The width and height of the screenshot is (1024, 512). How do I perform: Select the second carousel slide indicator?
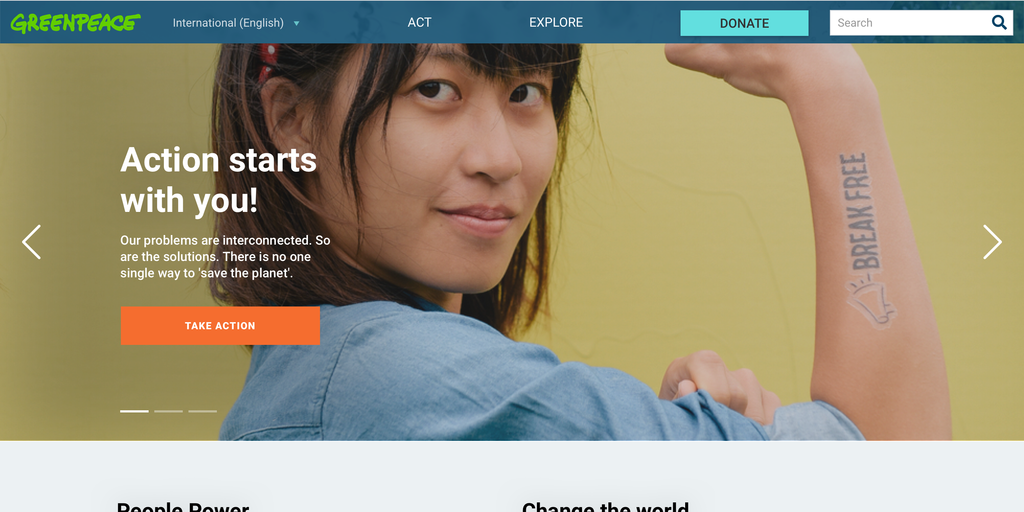[x=168, y=411]
